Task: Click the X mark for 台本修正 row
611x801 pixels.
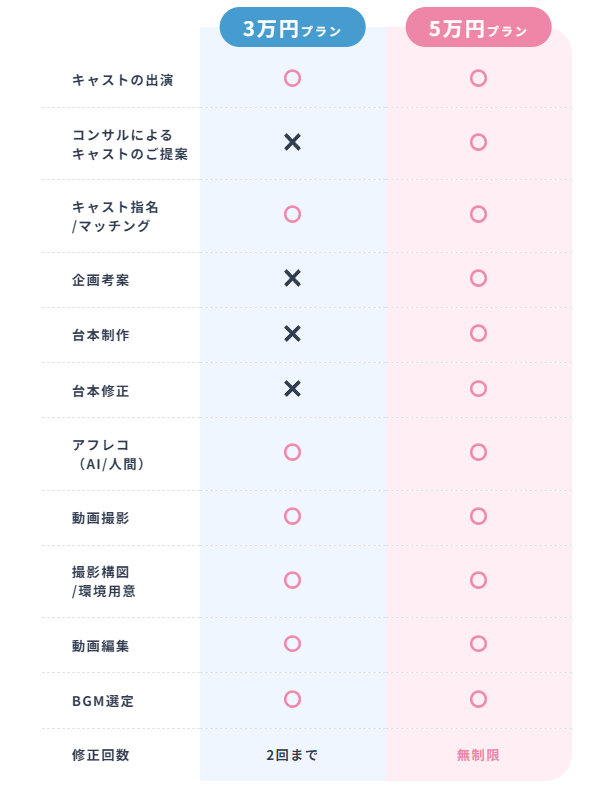Action: (292, 388)
